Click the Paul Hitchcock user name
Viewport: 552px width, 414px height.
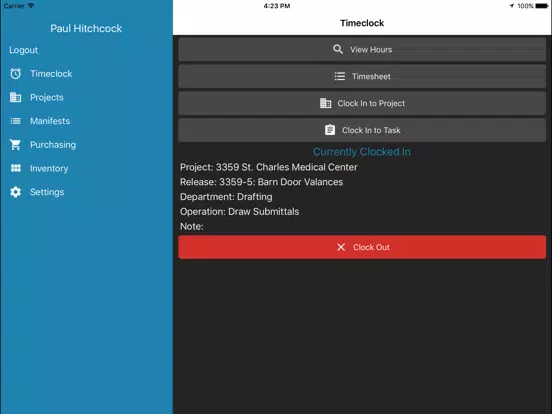(x=86, y=28)
